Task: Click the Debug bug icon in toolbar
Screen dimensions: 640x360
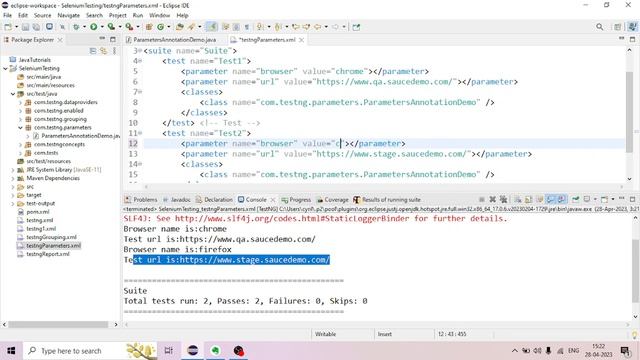Action: pos(76,27)
